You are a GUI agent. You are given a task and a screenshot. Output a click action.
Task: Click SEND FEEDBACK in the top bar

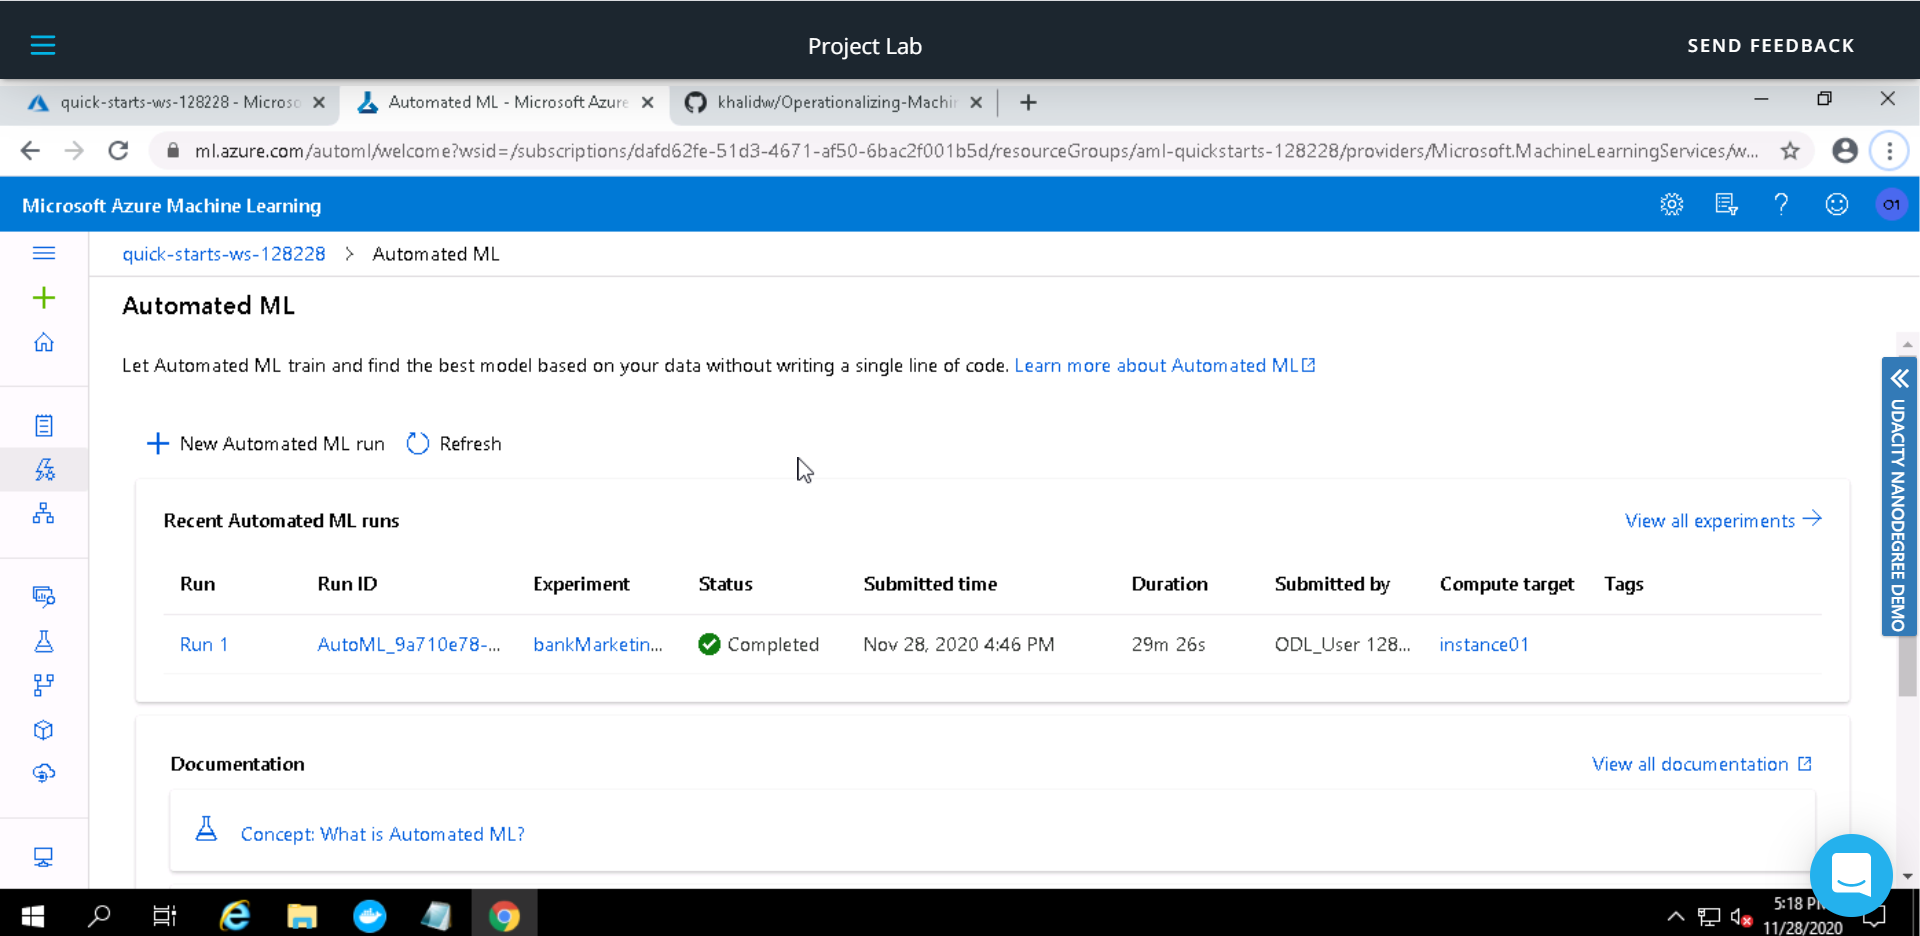(x=1770, y=46)
